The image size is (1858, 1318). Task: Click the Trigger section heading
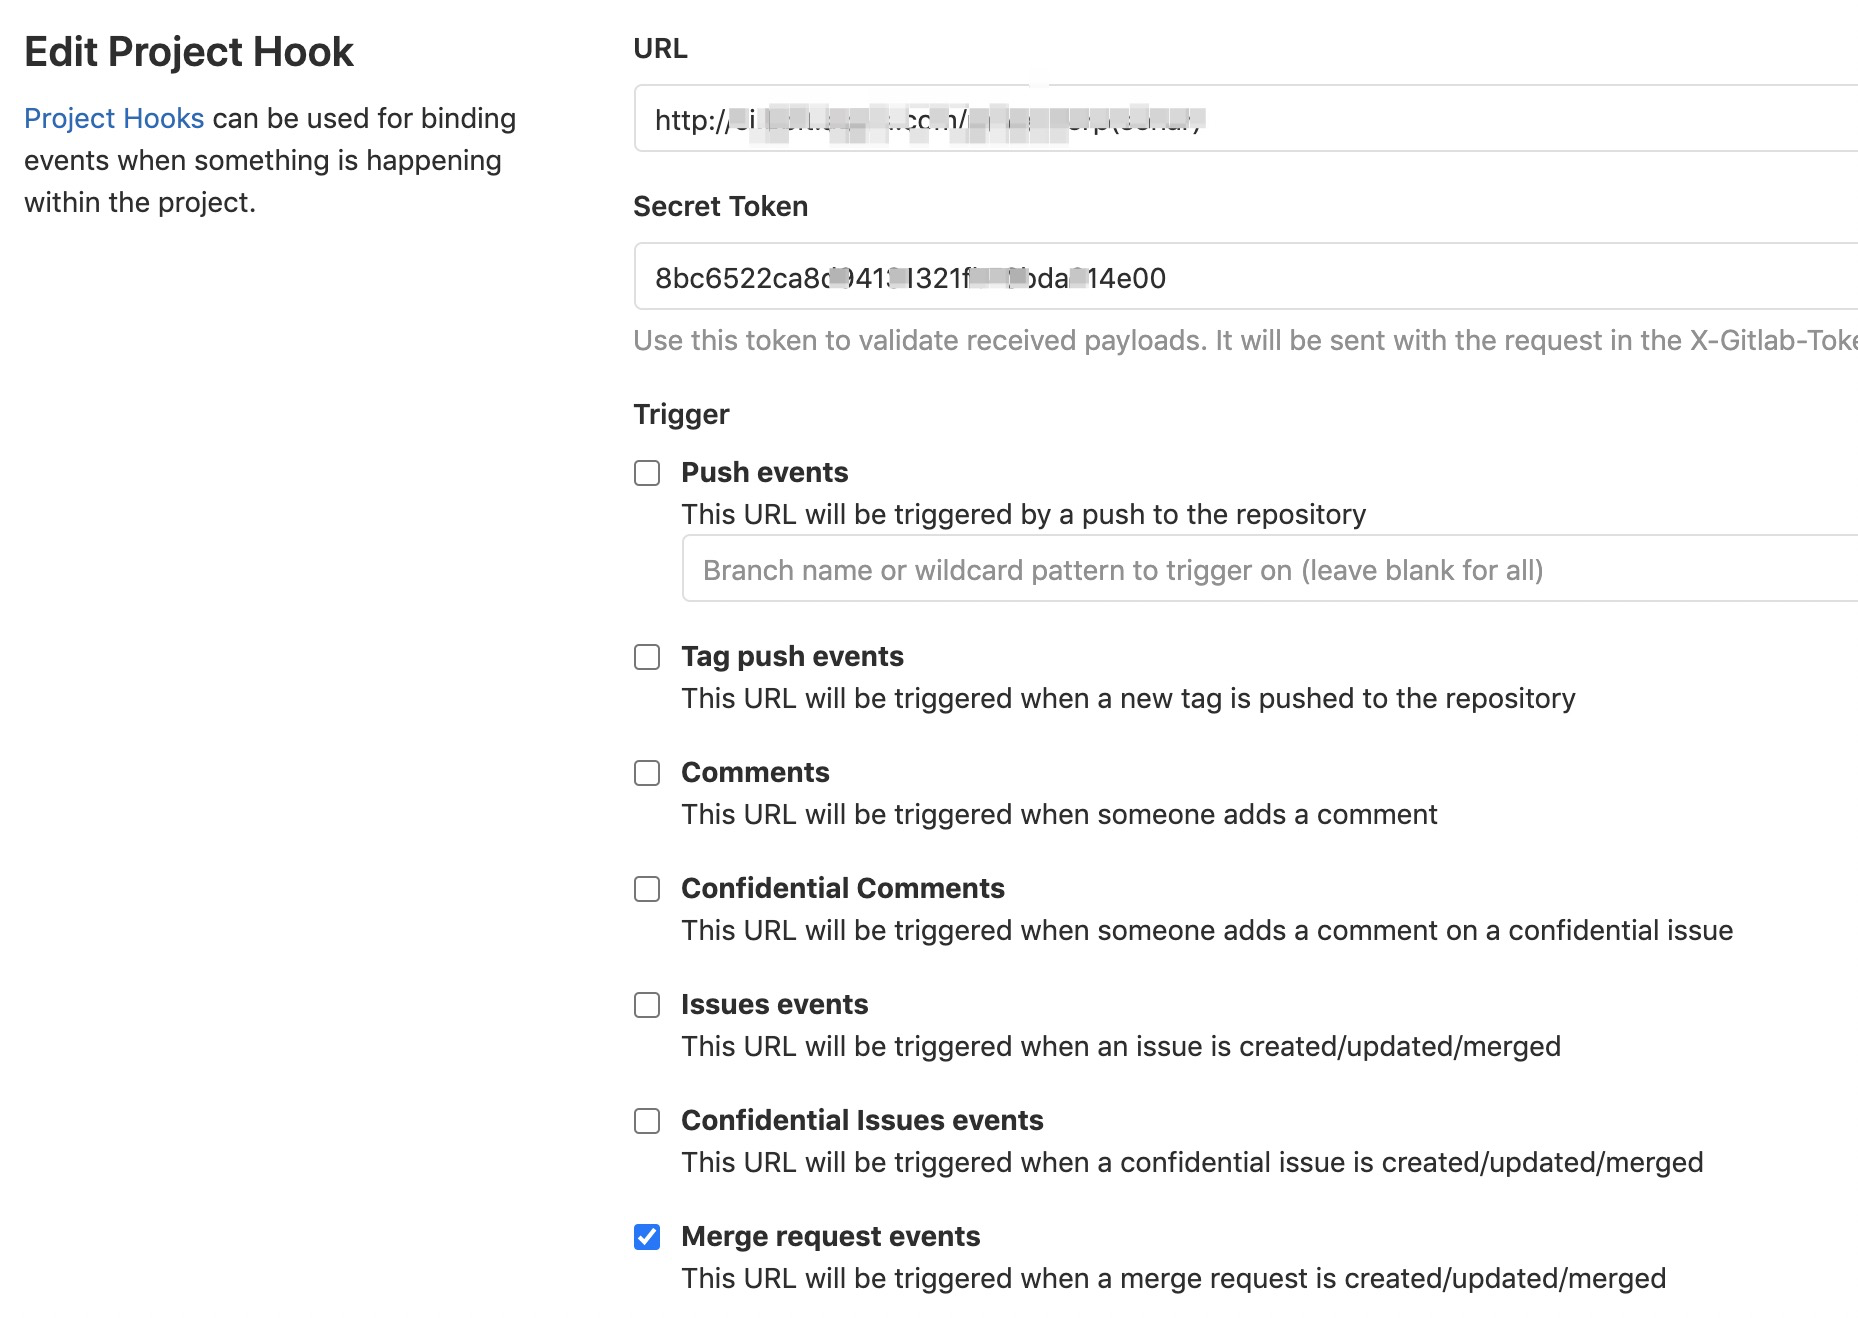click(681, 414)
